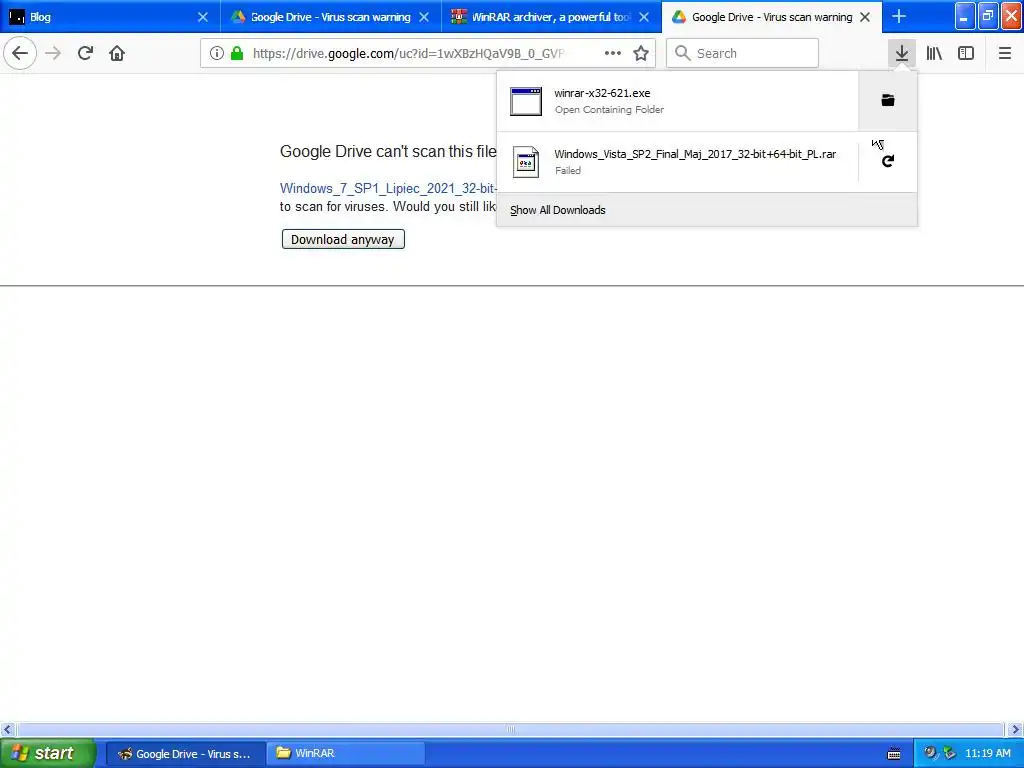Open the Library bookshelf icon

(934, 53)
